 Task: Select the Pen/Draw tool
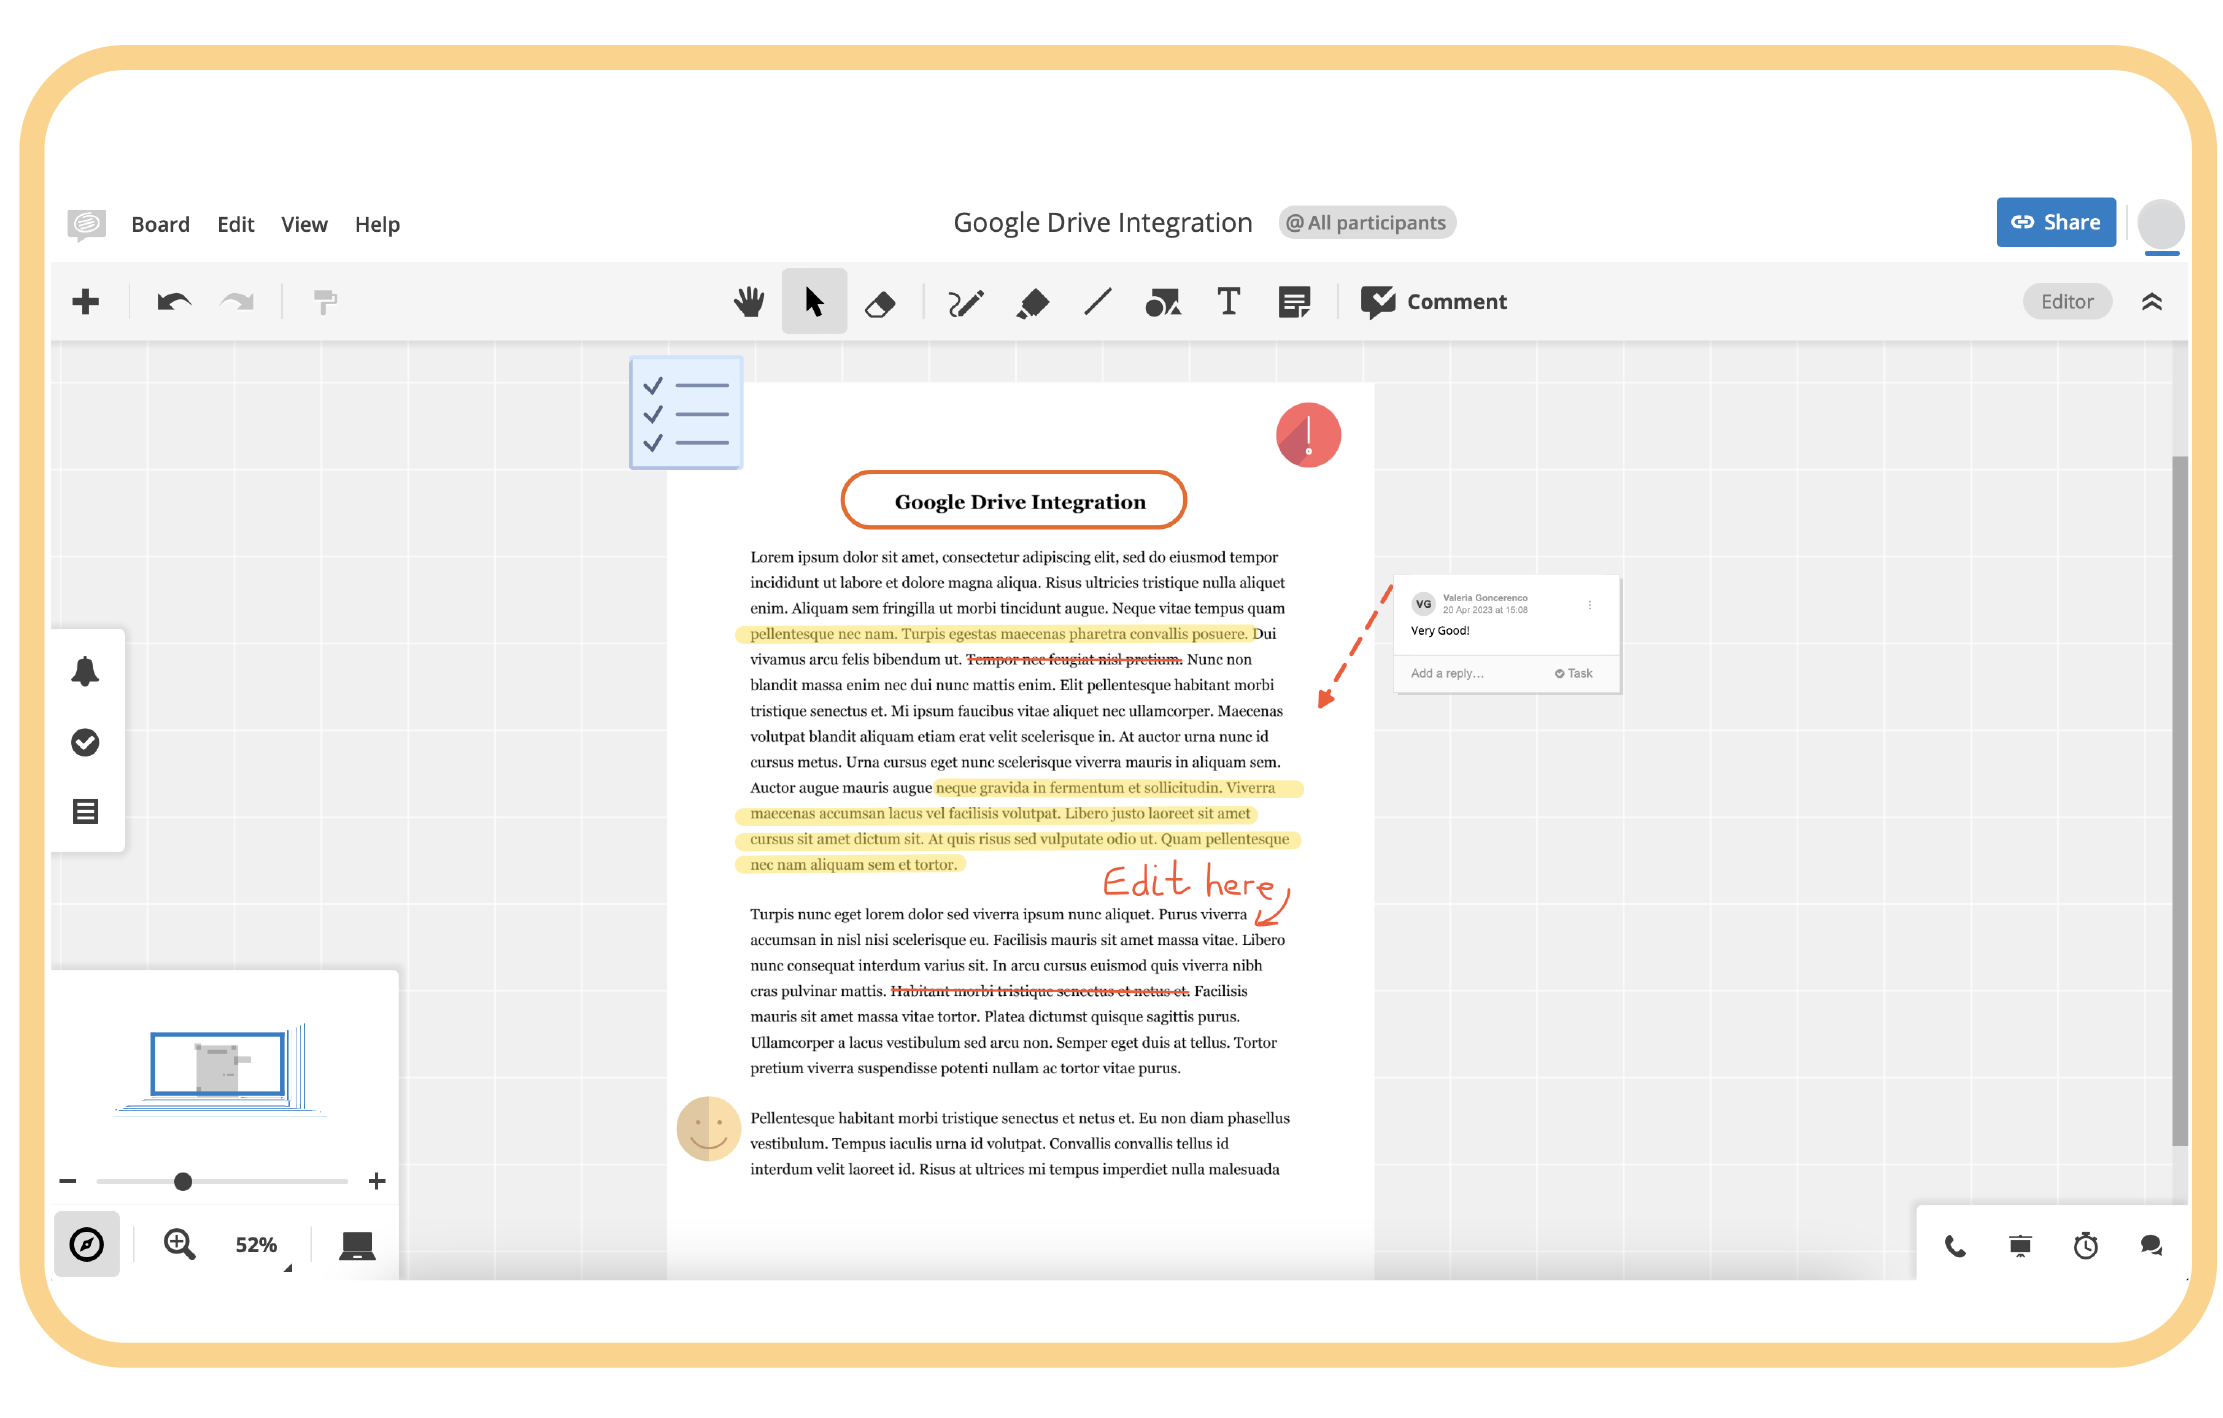966,300
